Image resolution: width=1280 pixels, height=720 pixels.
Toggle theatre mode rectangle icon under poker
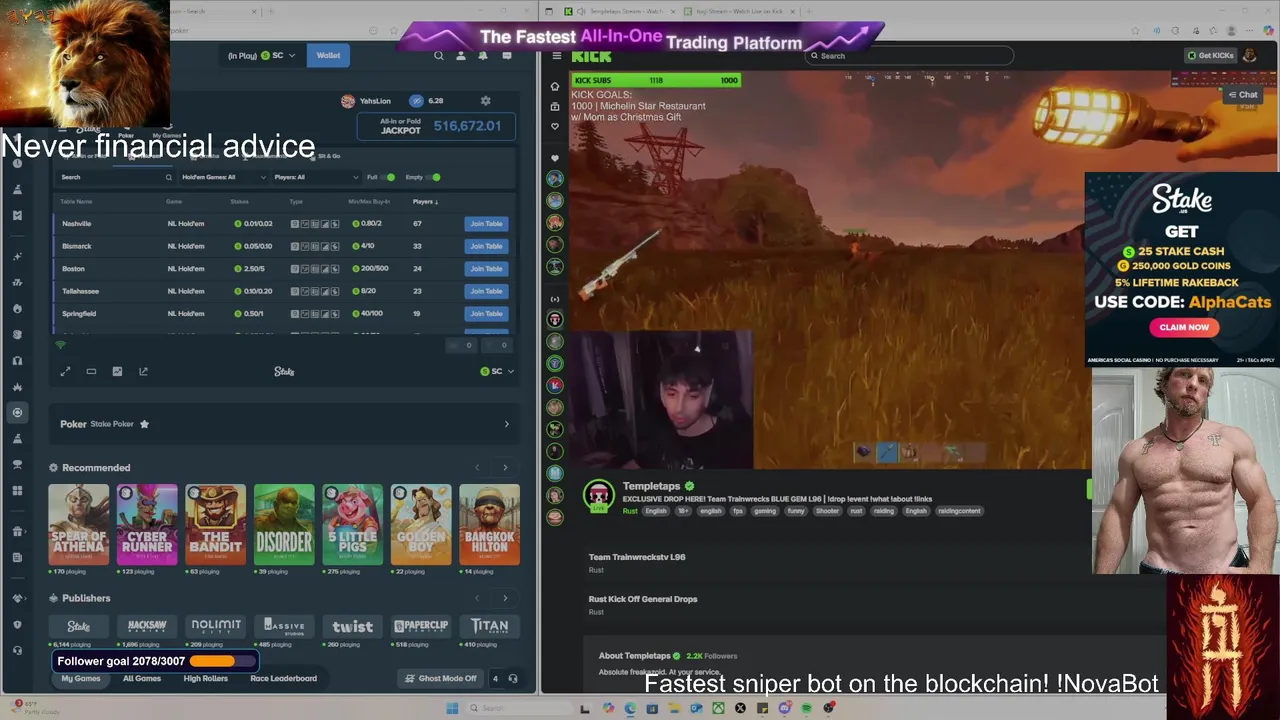(x=91, y=371)
